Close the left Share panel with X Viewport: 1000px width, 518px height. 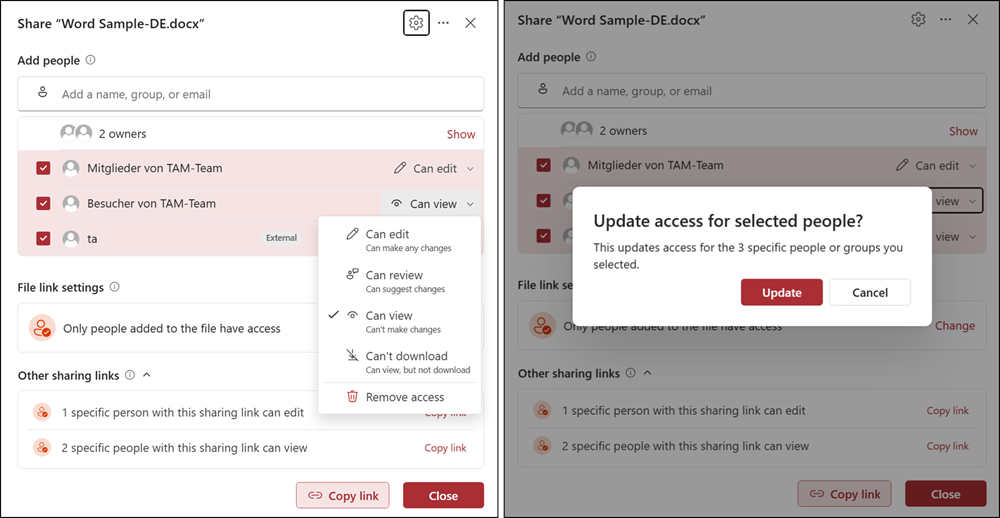click(471, 23)
